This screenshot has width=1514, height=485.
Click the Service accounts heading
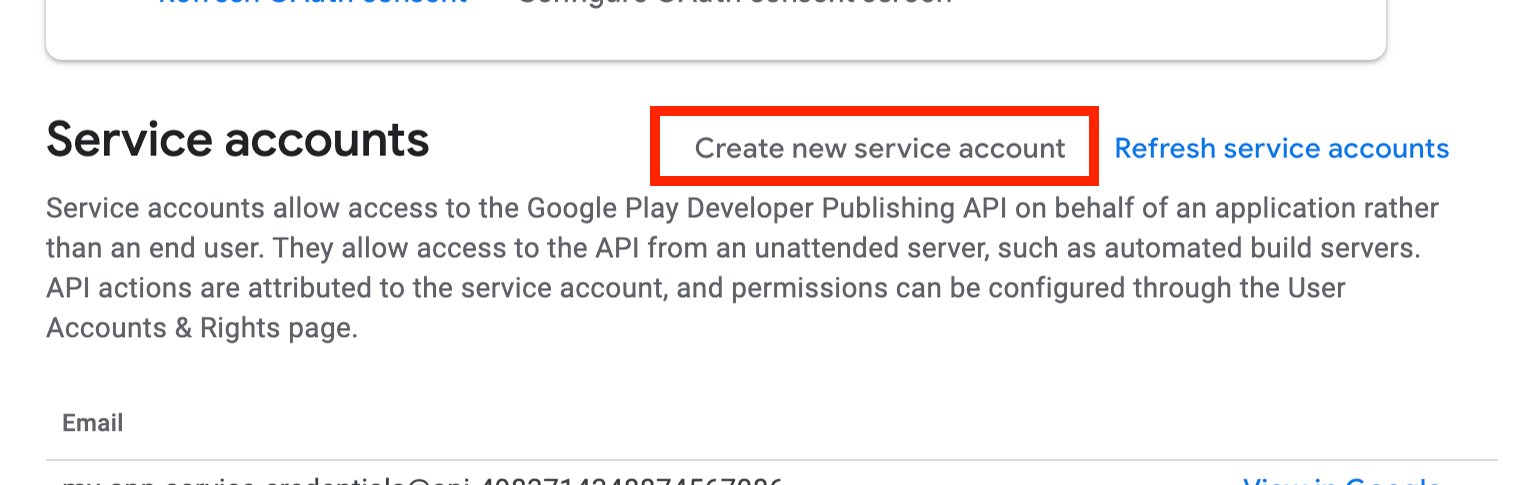[238, 140]
